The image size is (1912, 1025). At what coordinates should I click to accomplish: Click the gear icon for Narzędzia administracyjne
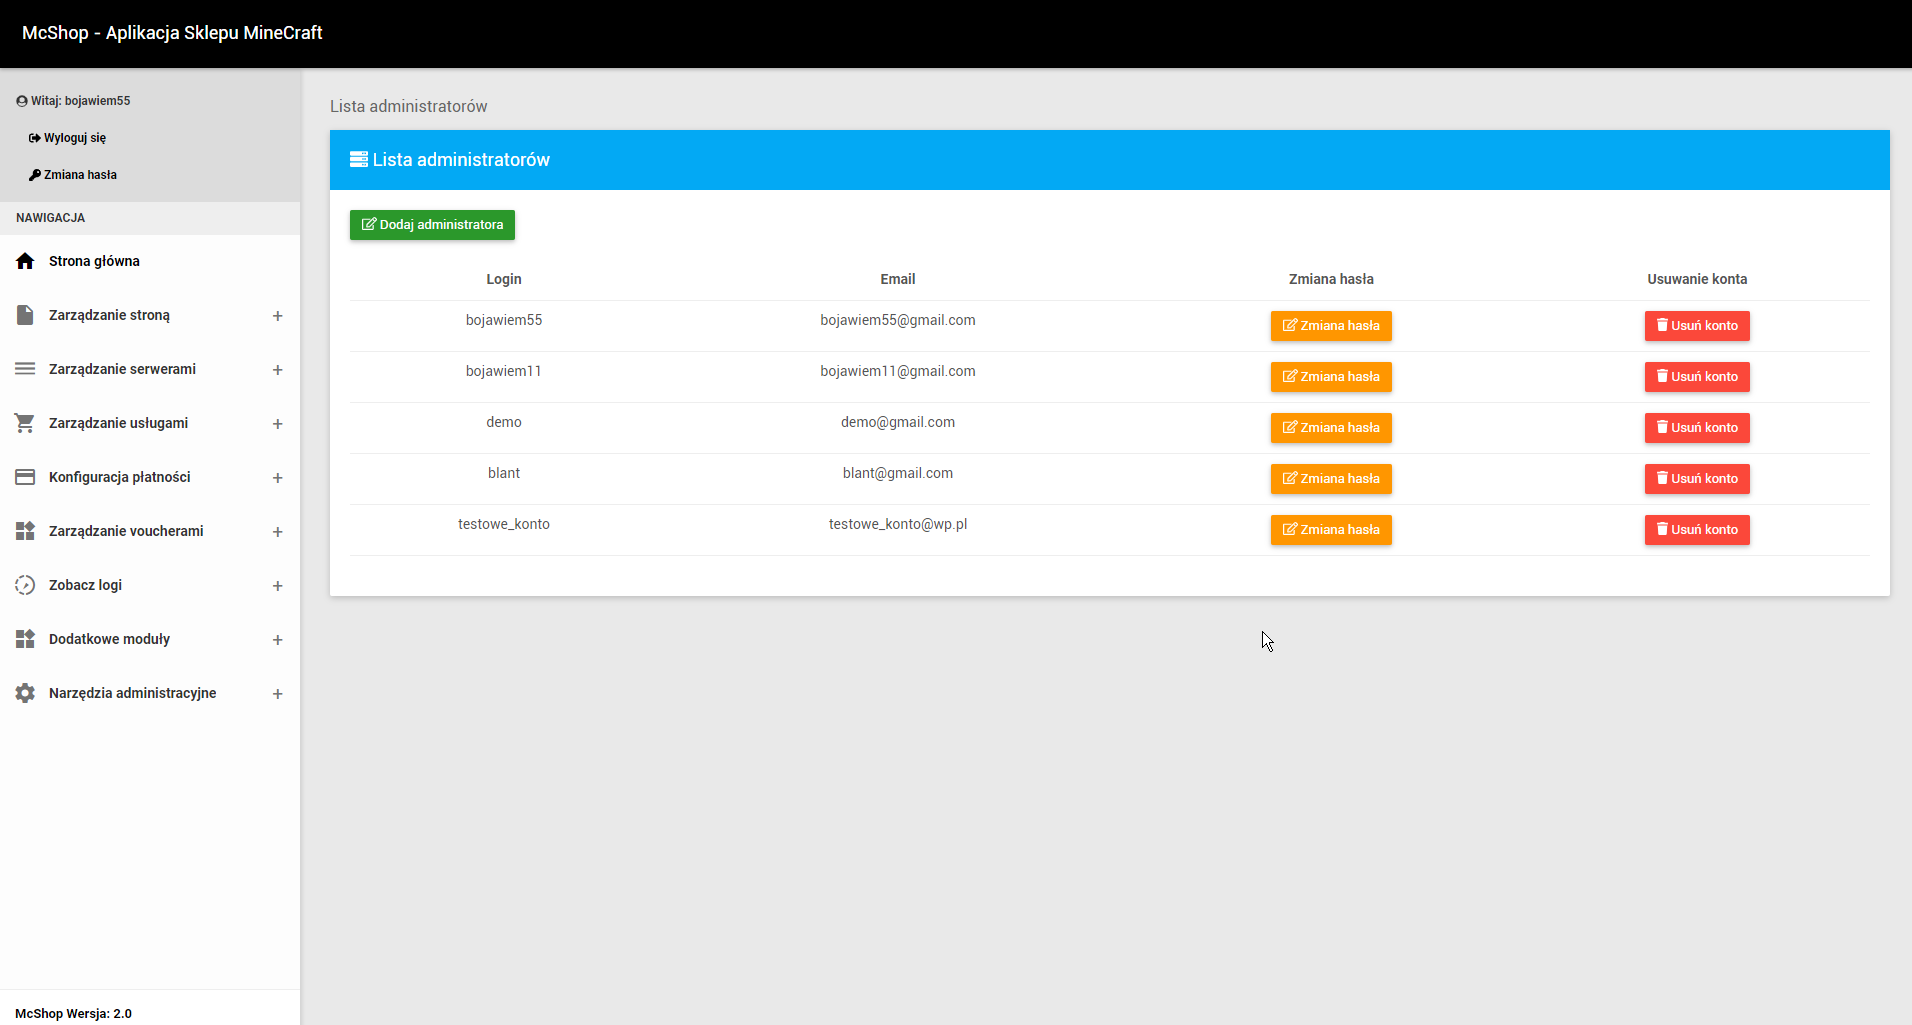(25, 693)
